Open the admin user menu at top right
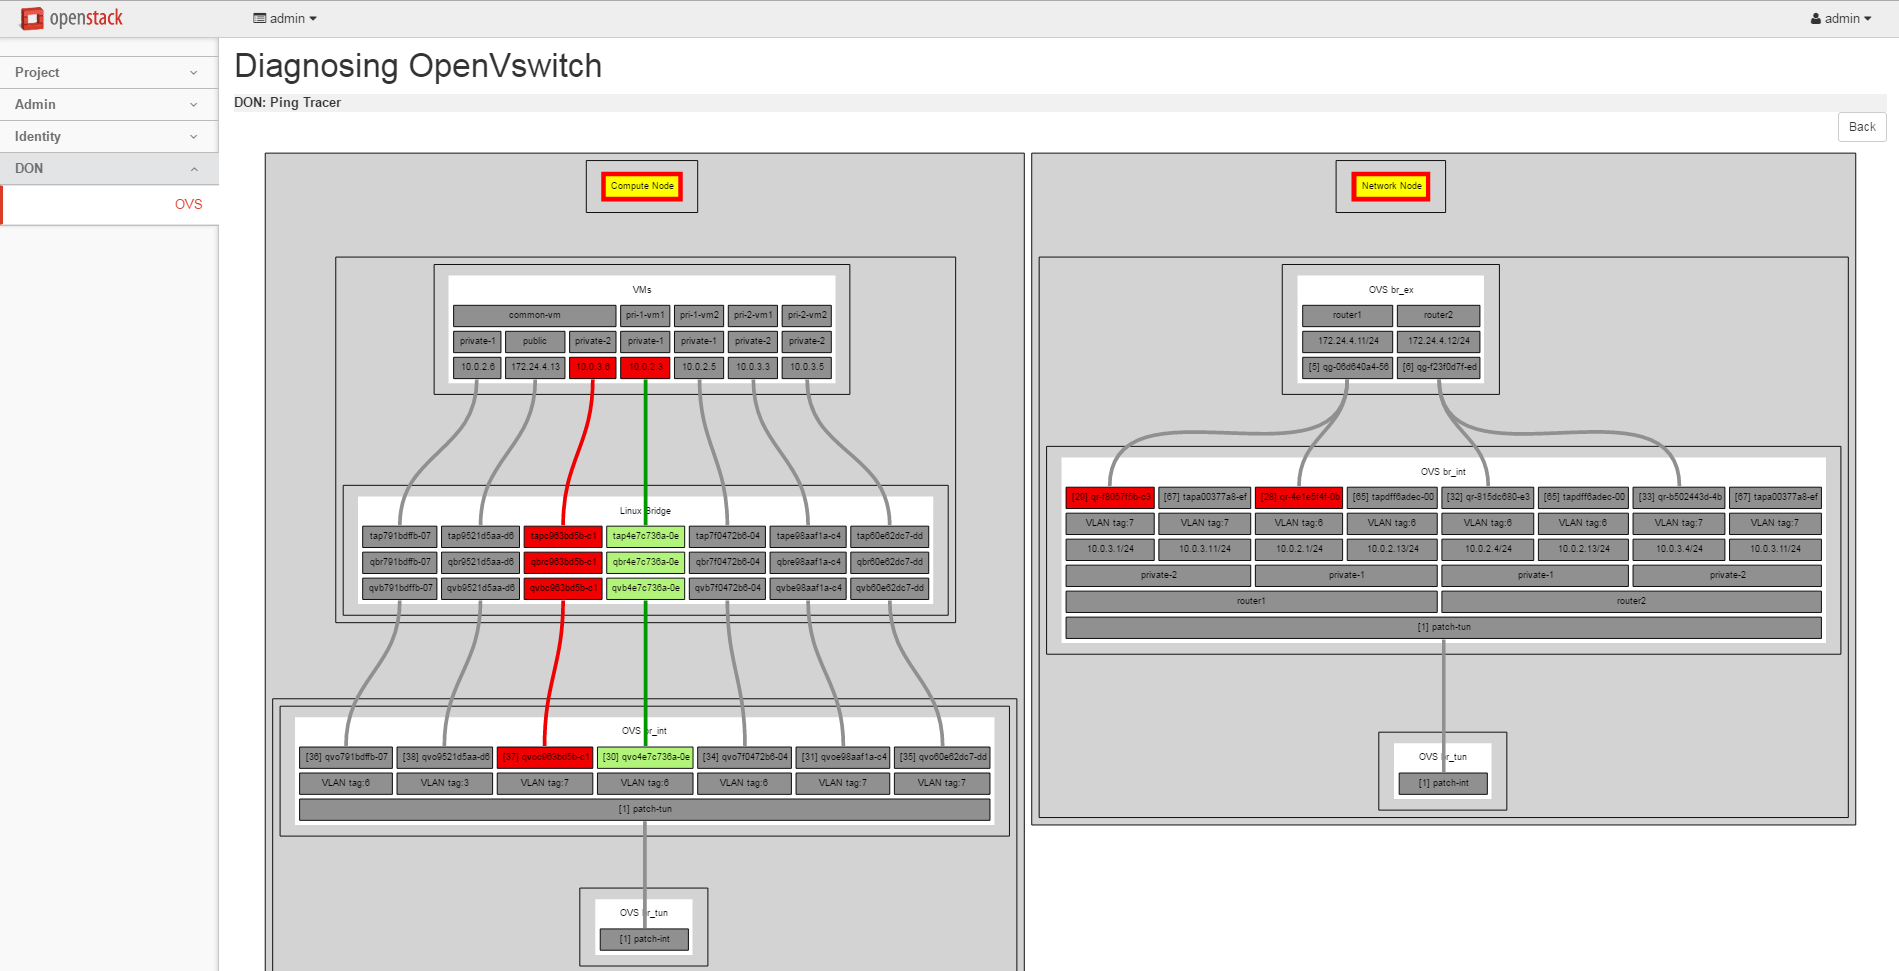1899x971 pixels. click(1840, 18)
